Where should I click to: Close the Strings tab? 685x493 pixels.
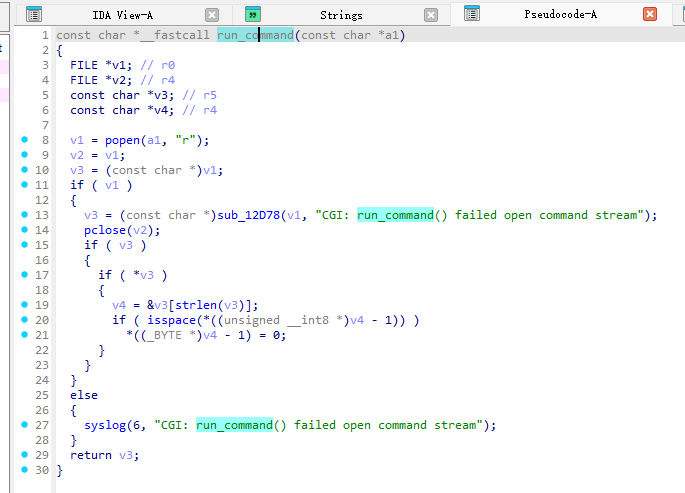[431, 15]
